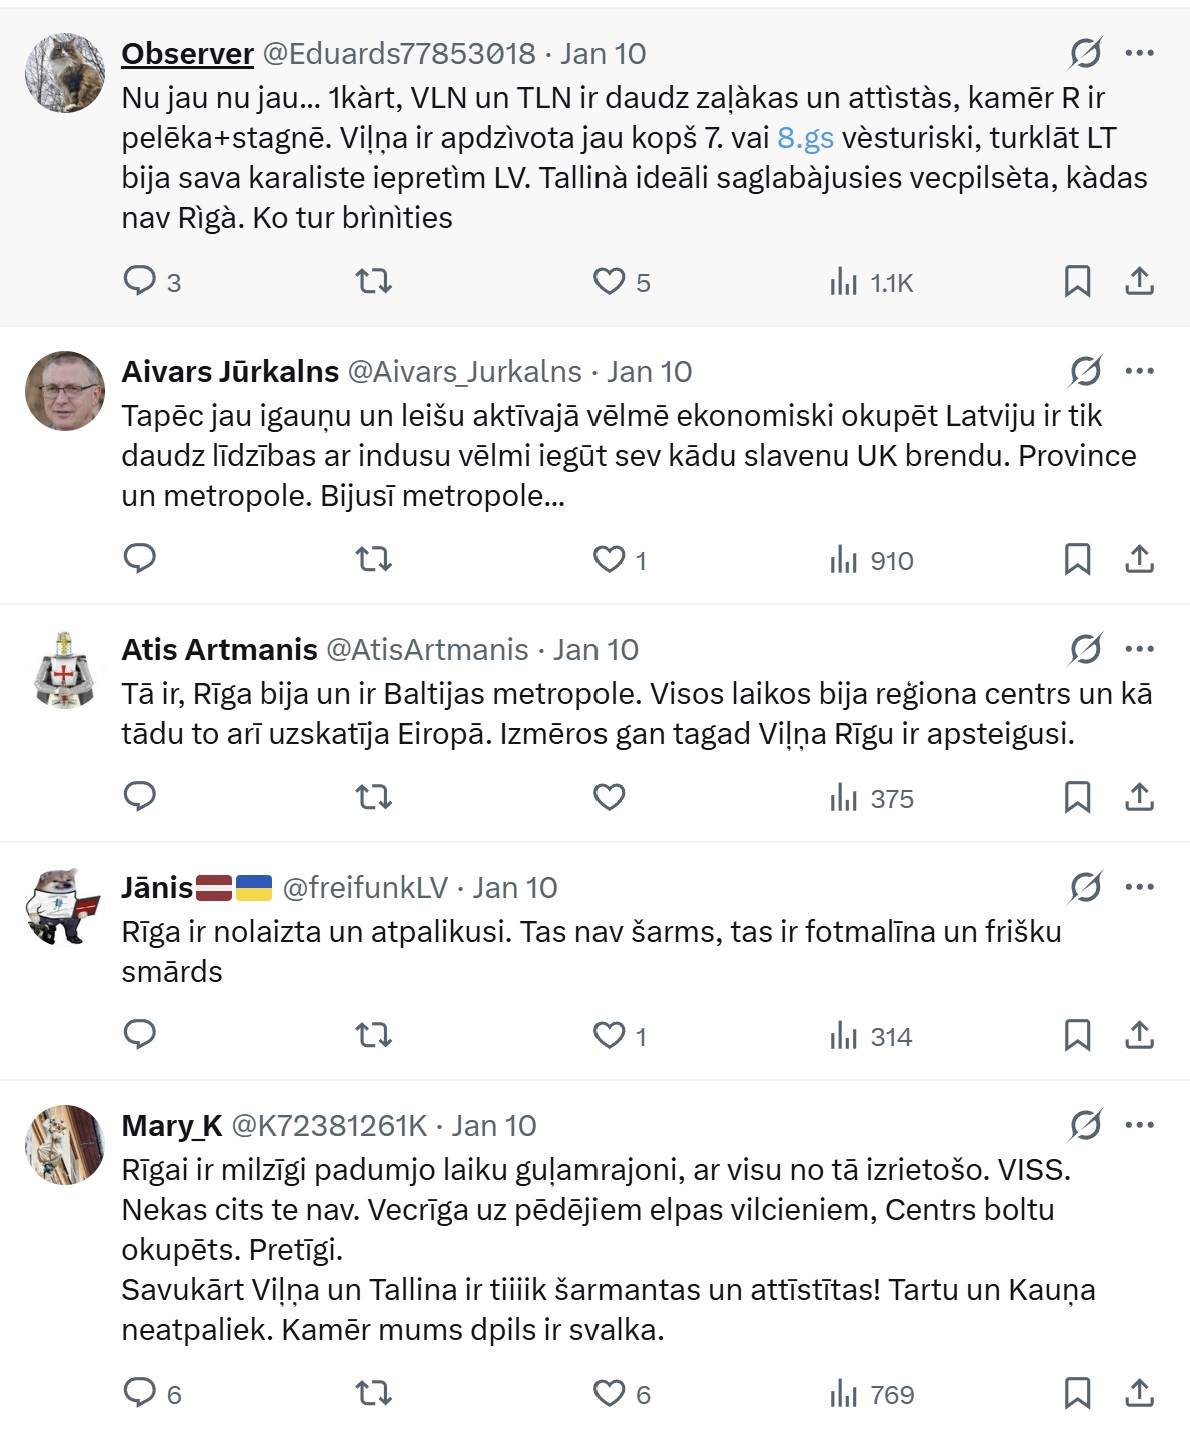This screenshot has height=1436, width=1190.
Task: Like Observer's tweet with 5 likes
Action: coord(609,281)
